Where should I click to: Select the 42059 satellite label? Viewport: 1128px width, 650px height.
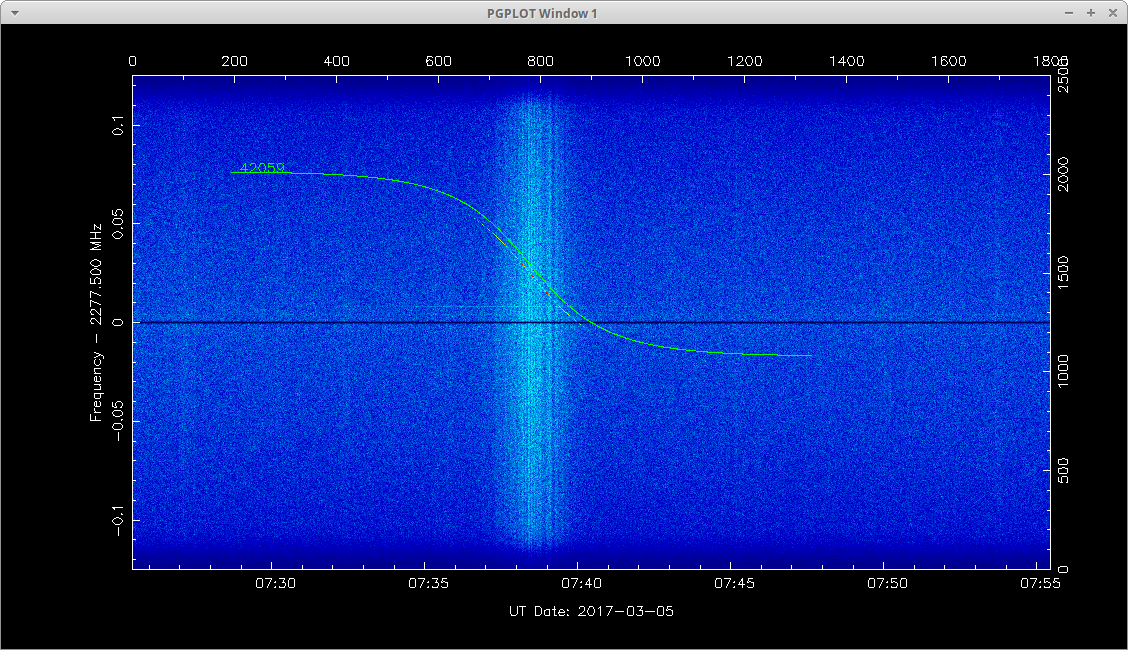click(262, 168)
